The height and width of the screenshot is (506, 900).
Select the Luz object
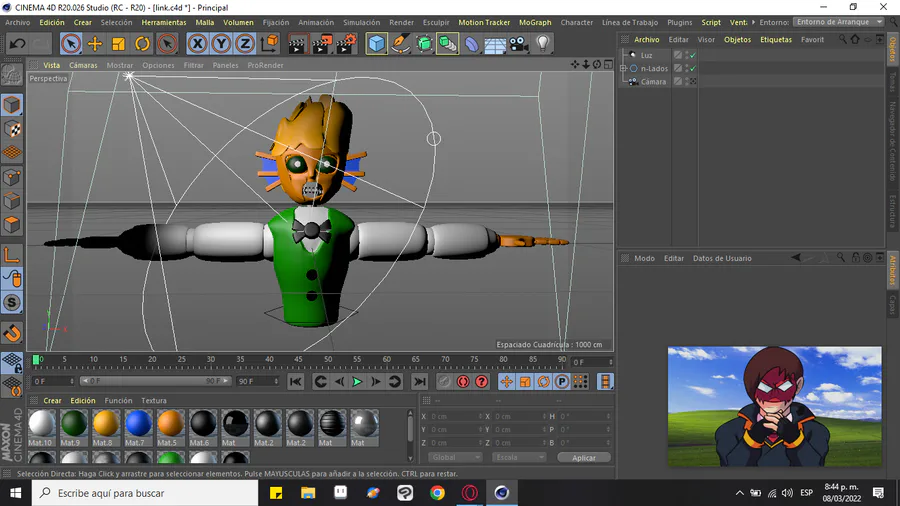[646, 55]
